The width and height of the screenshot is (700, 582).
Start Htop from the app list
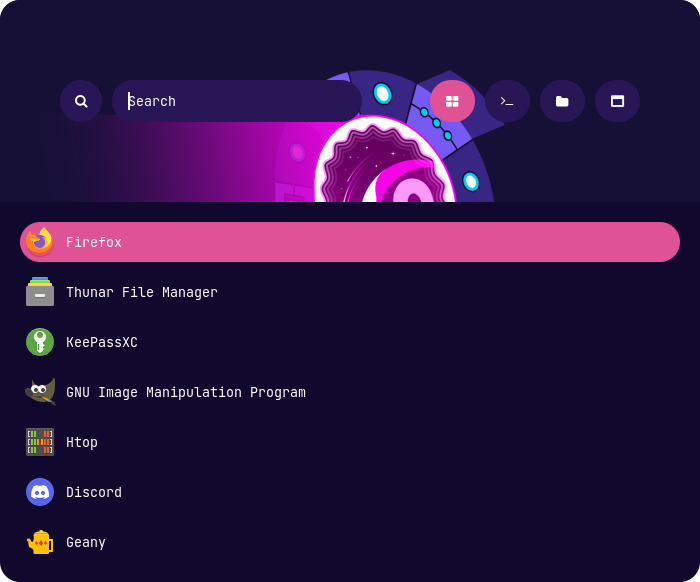[82, 442]
